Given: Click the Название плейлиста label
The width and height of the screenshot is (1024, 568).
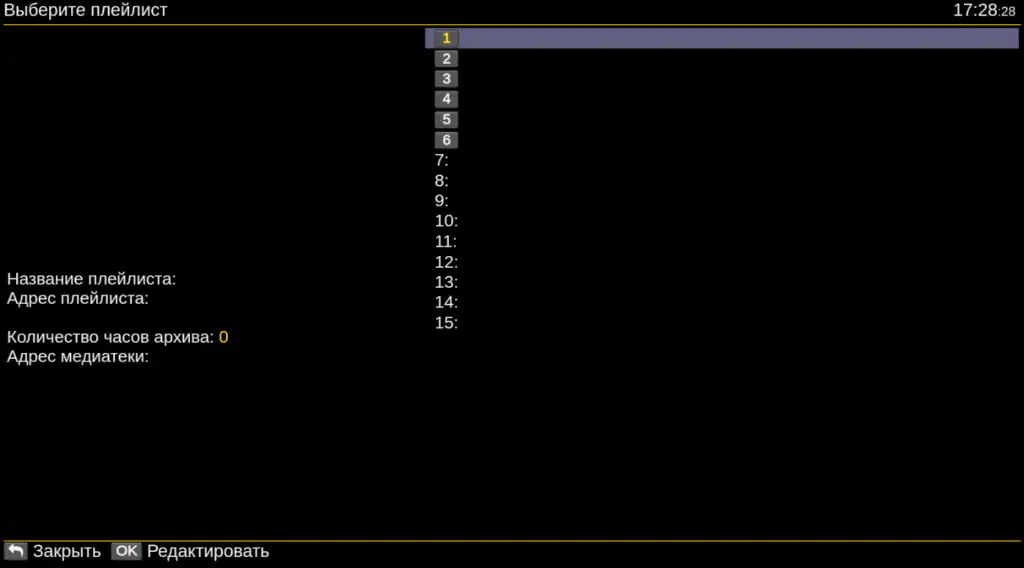Looking at the screenshot, I should point(91,279).
